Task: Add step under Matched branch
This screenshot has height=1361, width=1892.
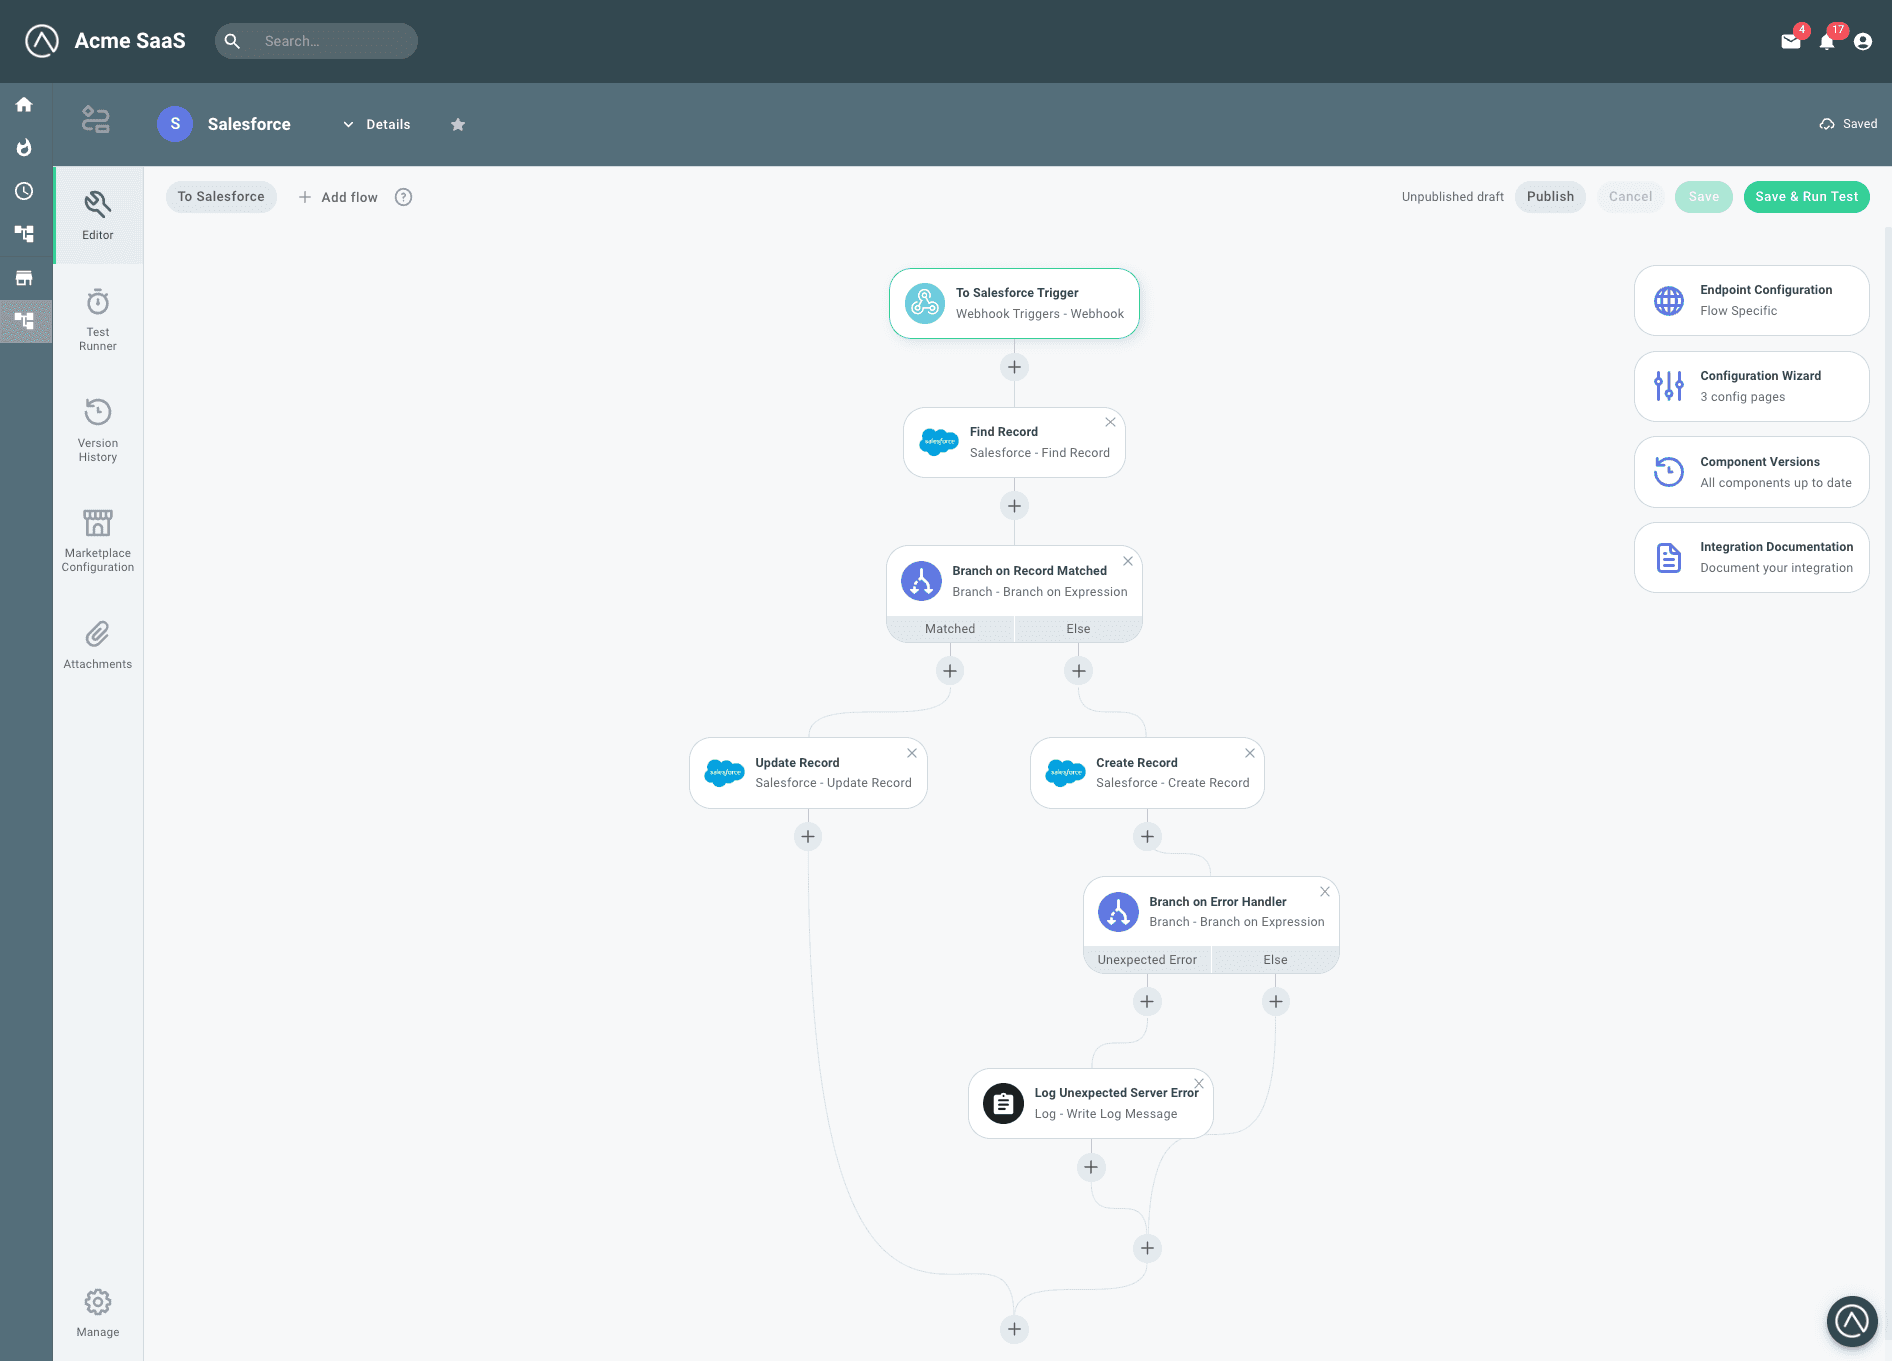Action: 950,671
